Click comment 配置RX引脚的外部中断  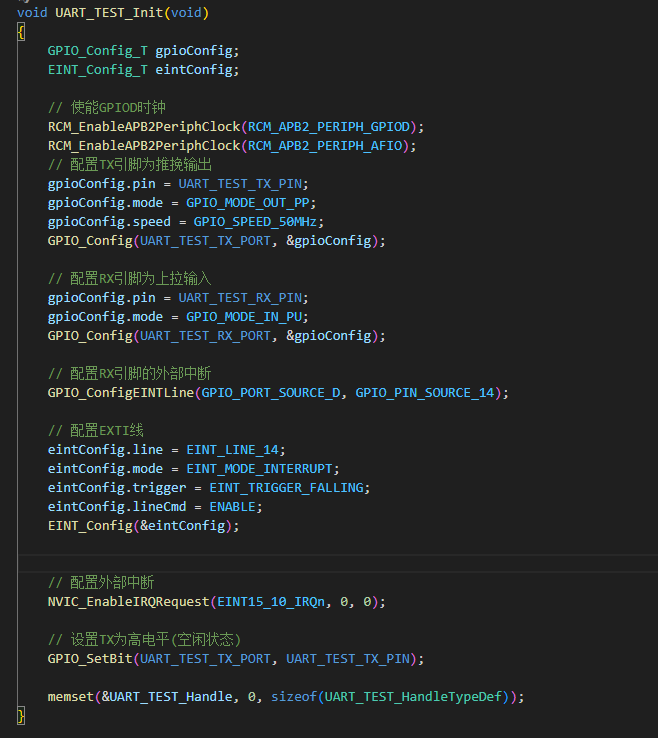pyautogui.click(x=130, y=374)
